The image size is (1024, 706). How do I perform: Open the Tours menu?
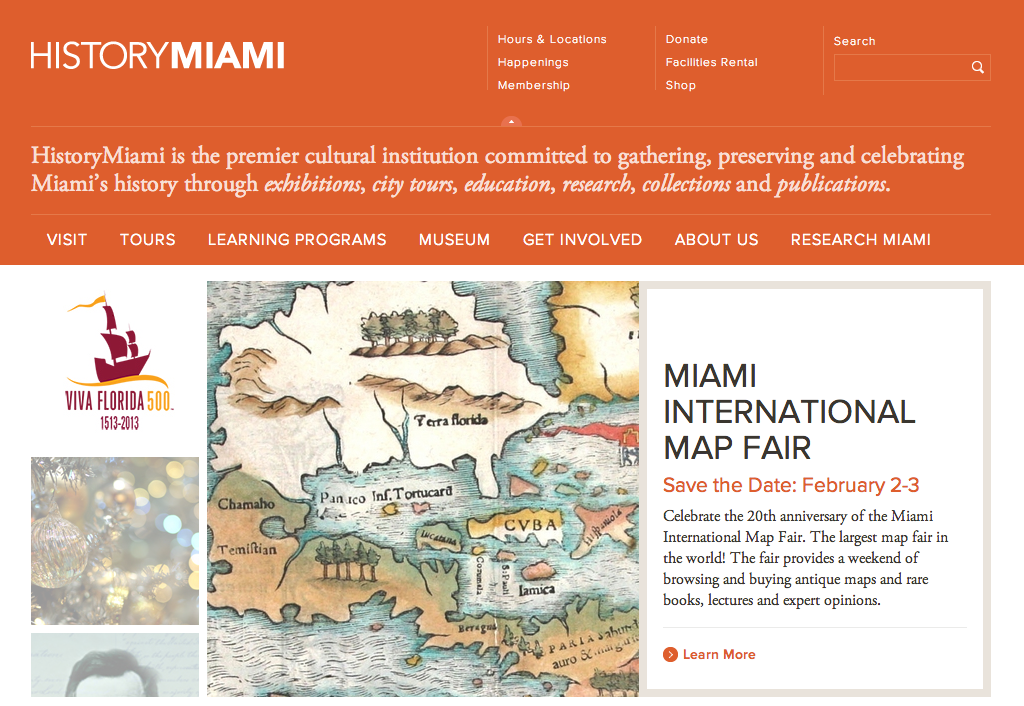(148, 240)
